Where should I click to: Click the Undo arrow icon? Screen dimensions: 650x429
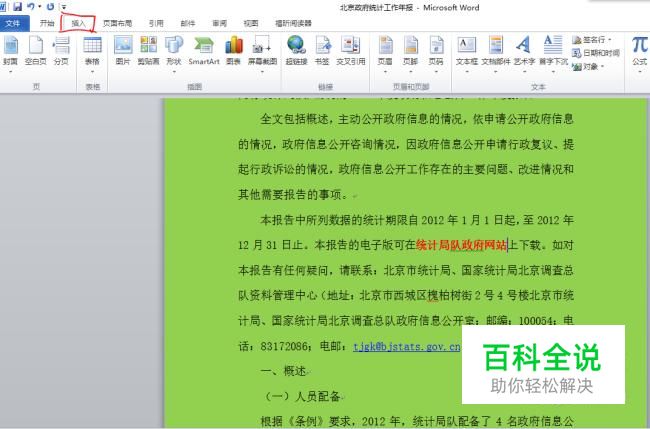tap(31, 6)
